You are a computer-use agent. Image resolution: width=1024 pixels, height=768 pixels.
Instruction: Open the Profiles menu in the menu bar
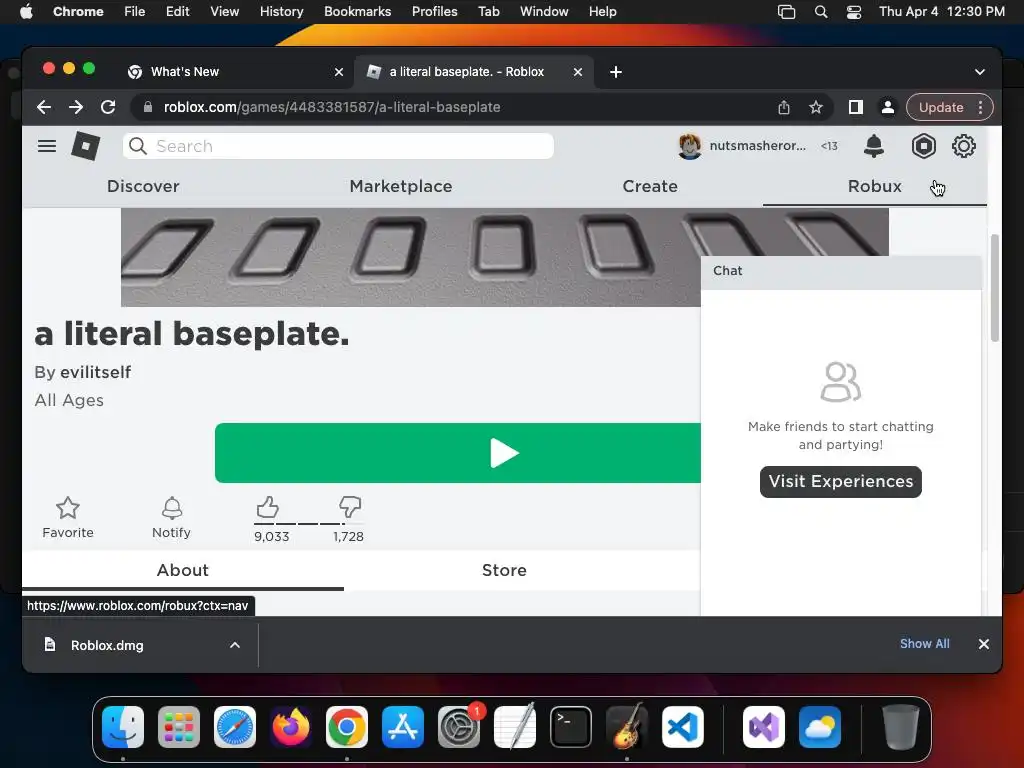pos(434,12)
